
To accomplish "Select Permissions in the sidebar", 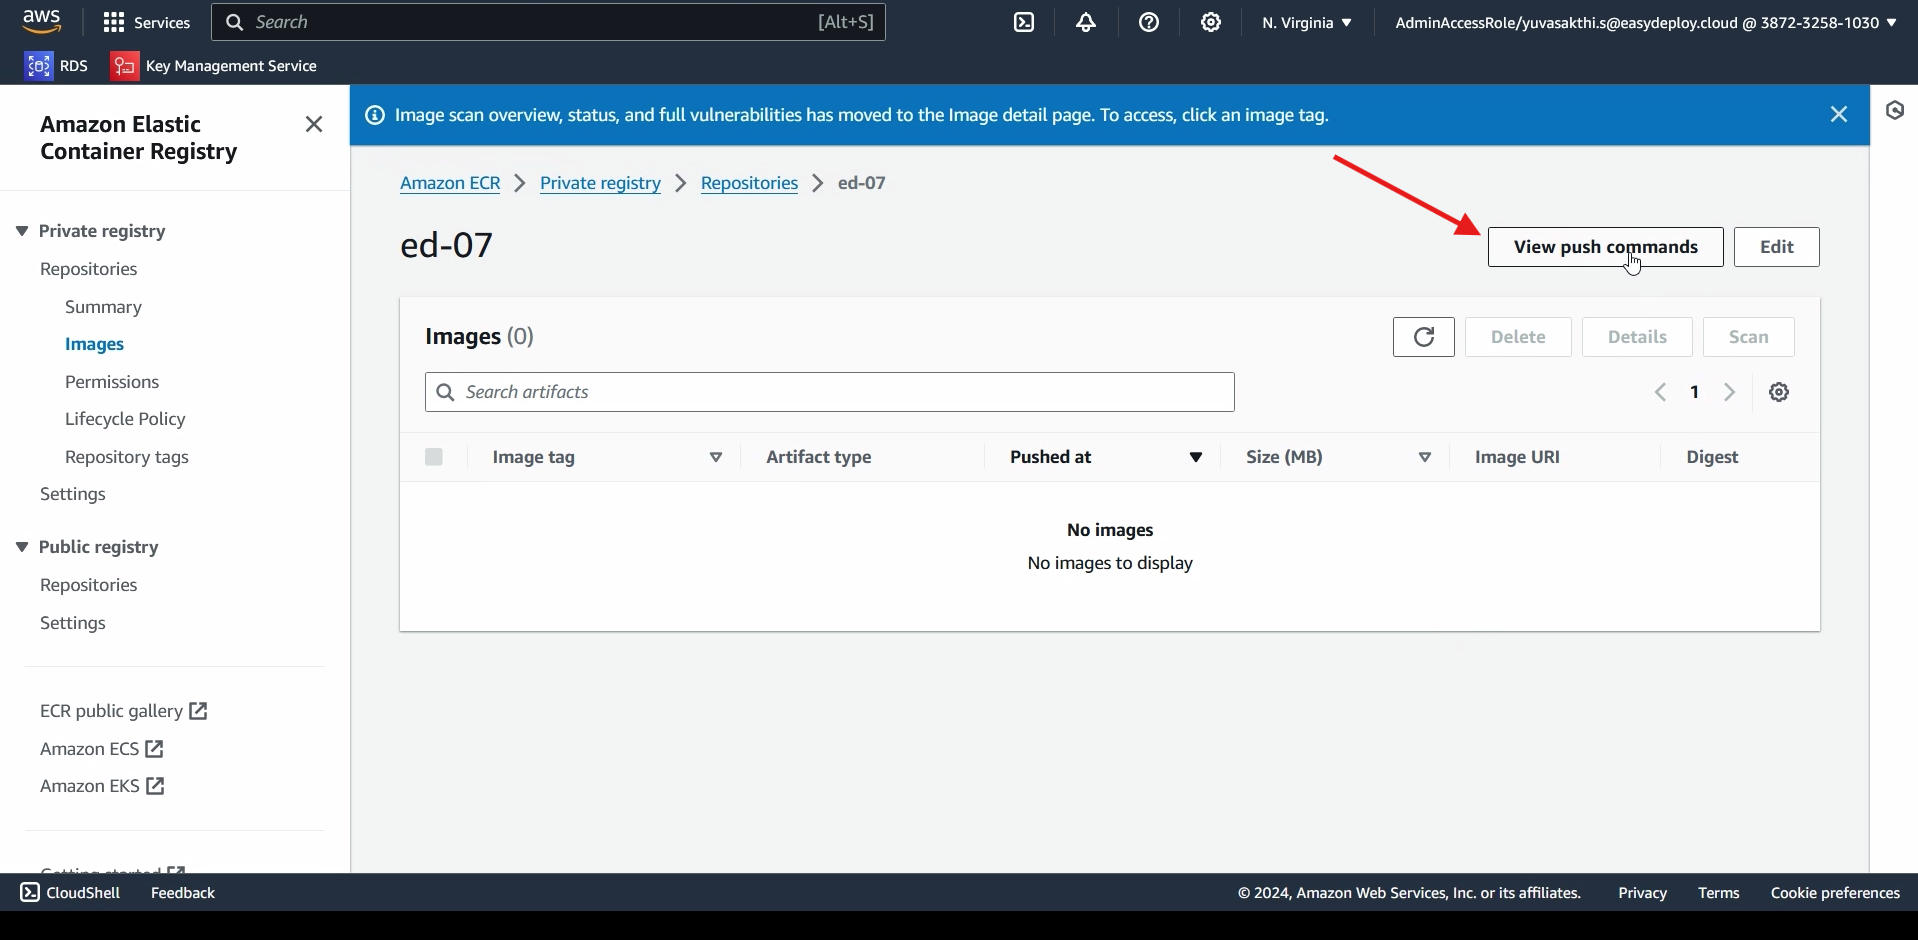I will click(x=112, y=382).
